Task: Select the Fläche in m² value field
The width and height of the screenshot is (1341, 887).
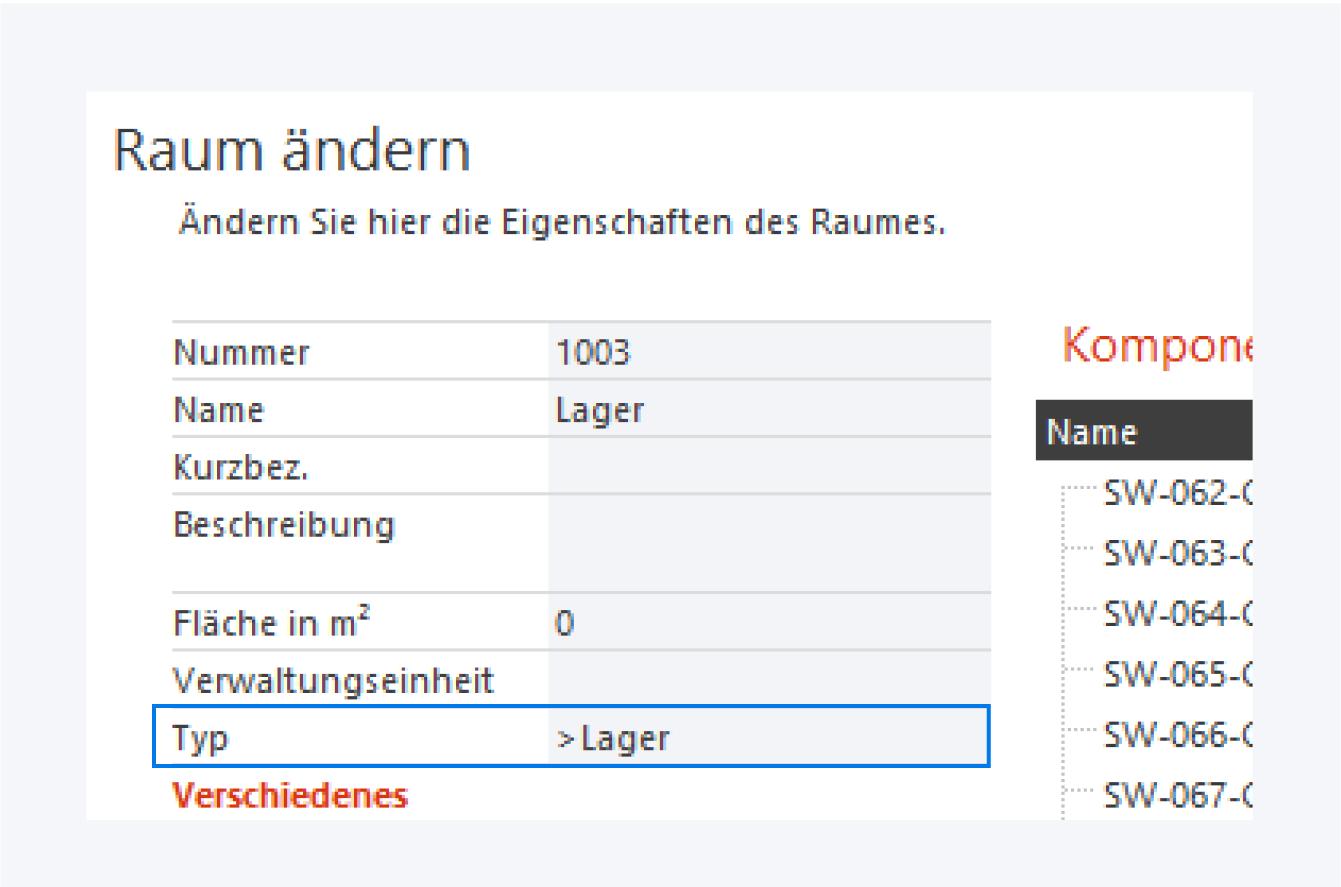Action: pyautogui.click(x=768, y=624)
